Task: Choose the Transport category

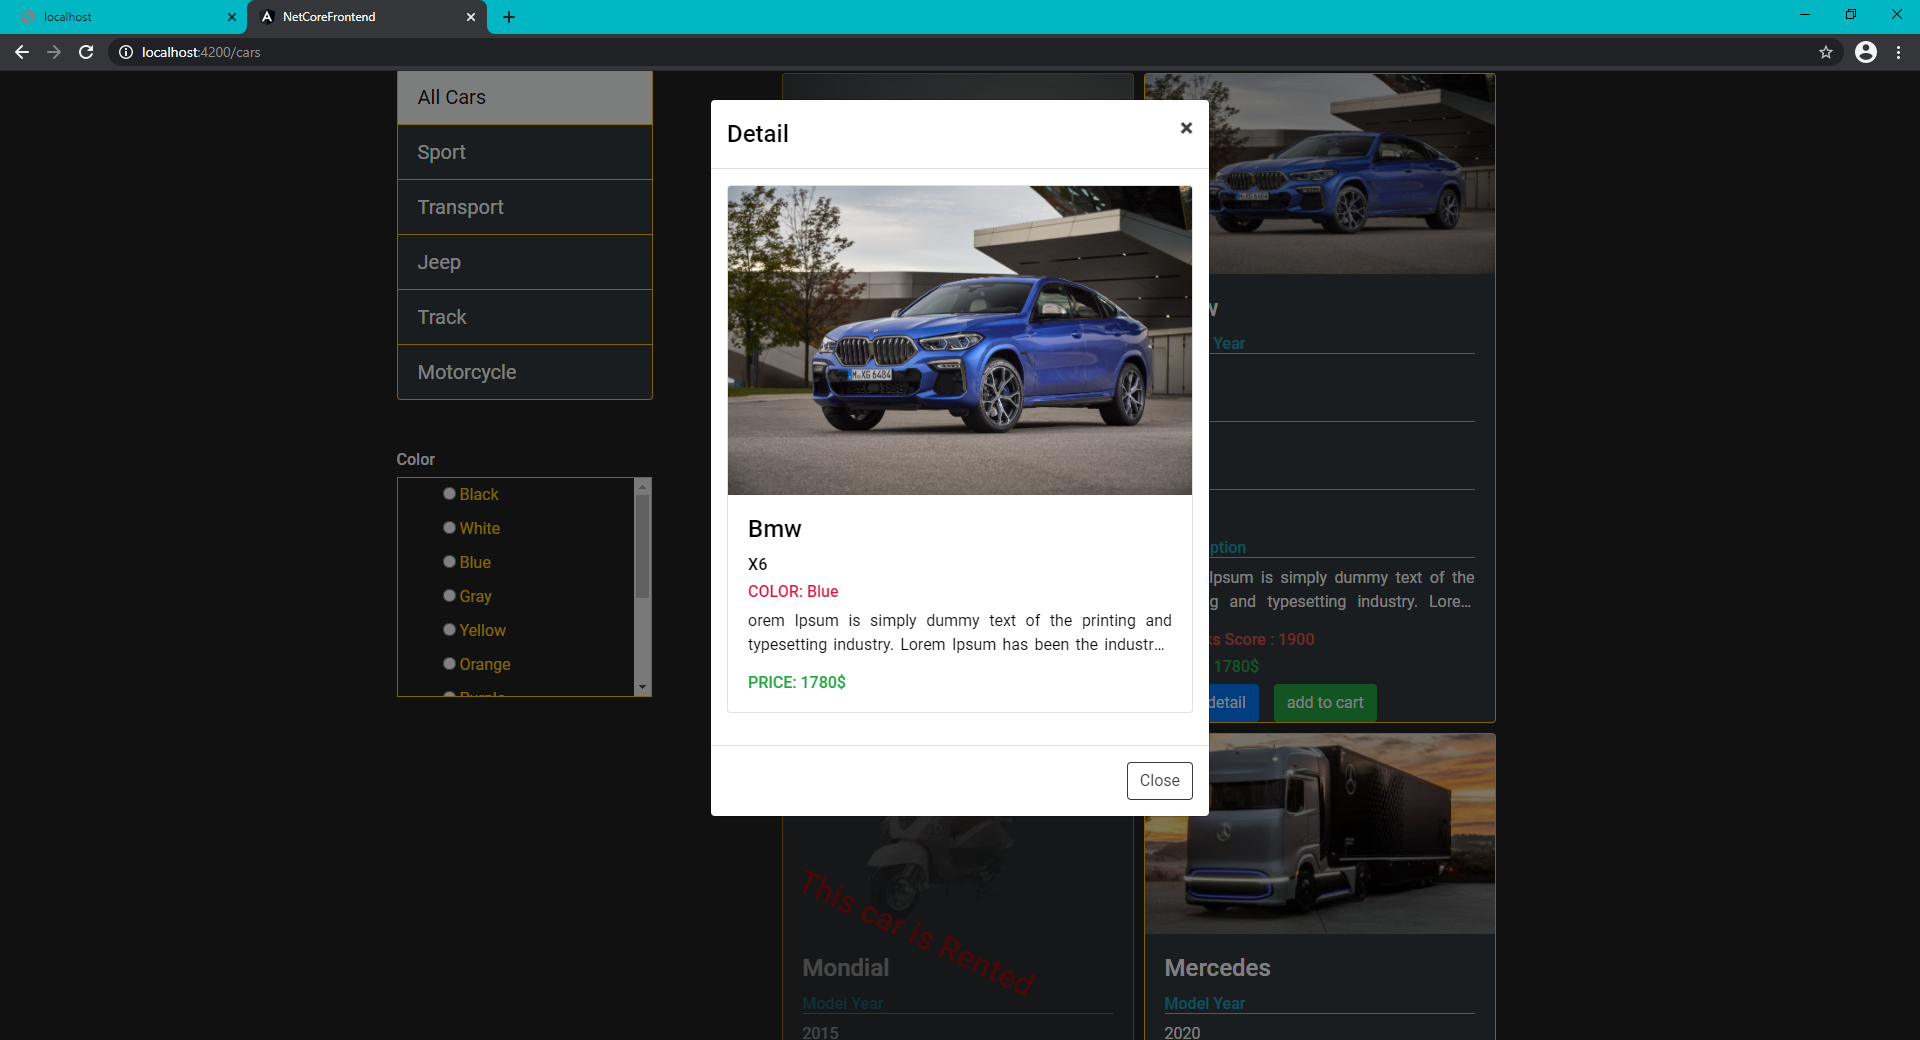Action: point(525,208)
